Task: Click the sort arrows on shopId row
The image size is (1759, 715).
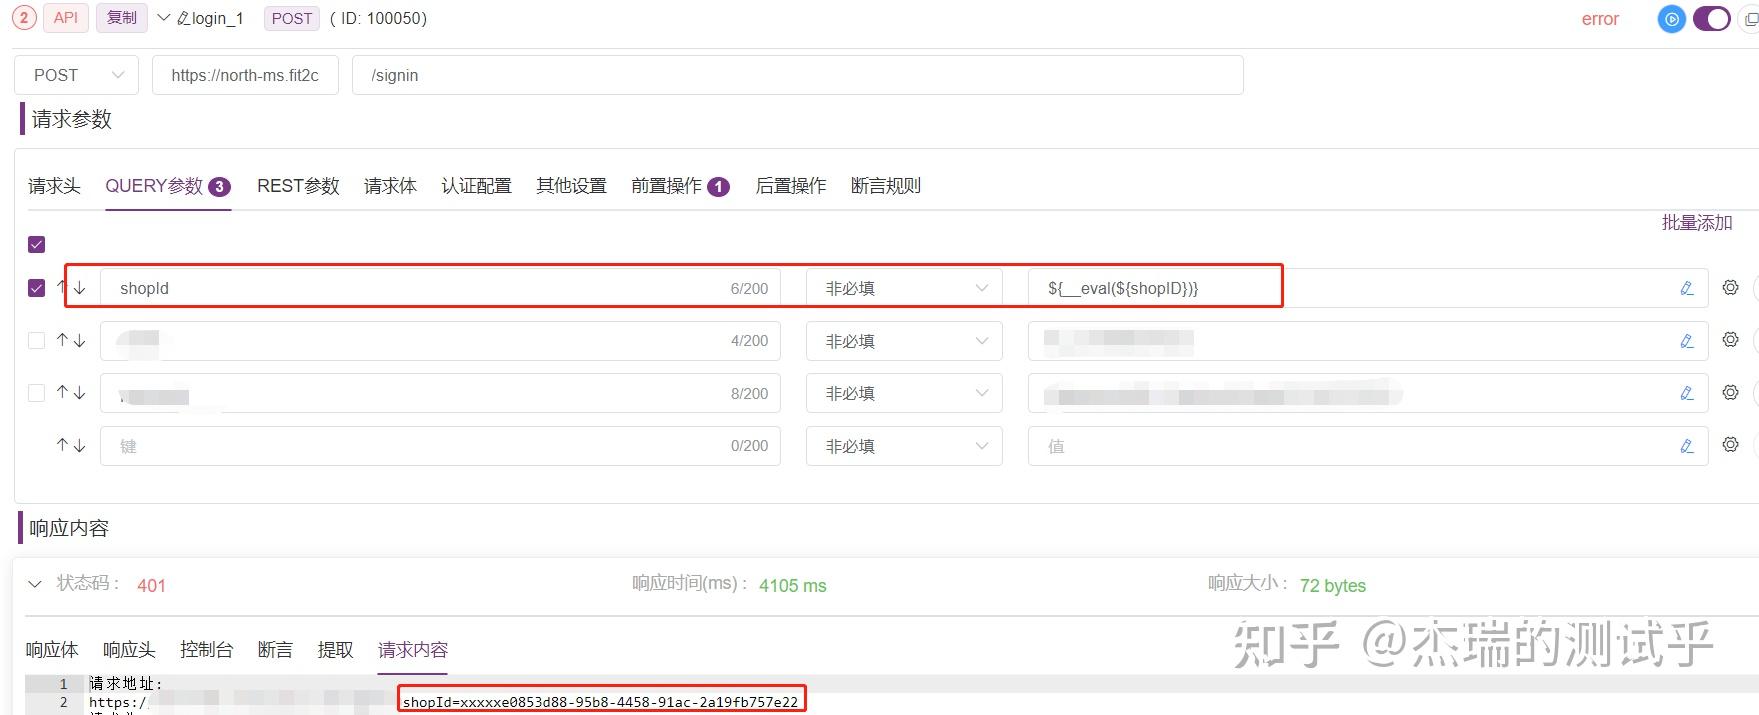Action: (71, 288)
